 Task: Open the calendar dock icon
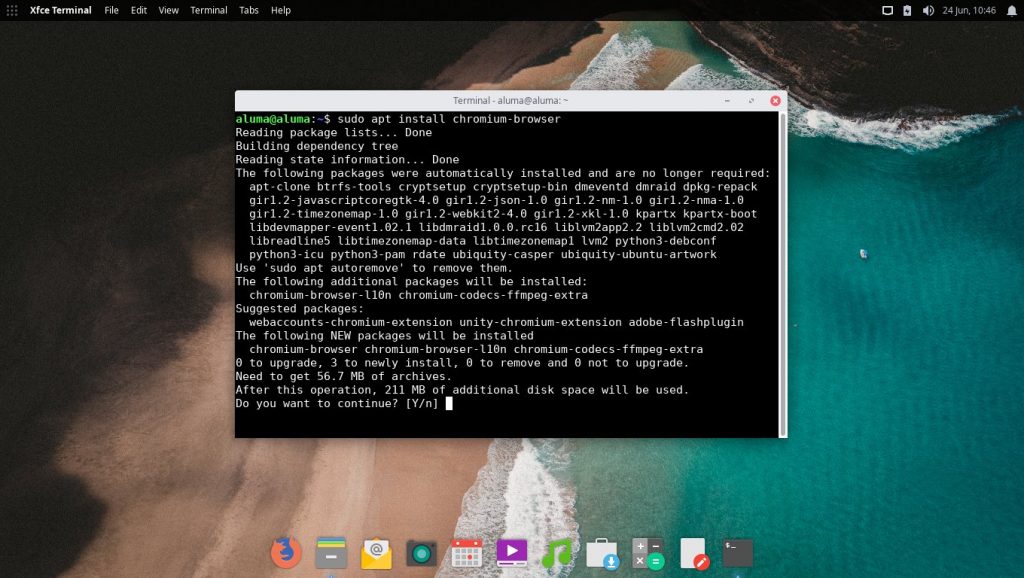[x=467, y=553]
